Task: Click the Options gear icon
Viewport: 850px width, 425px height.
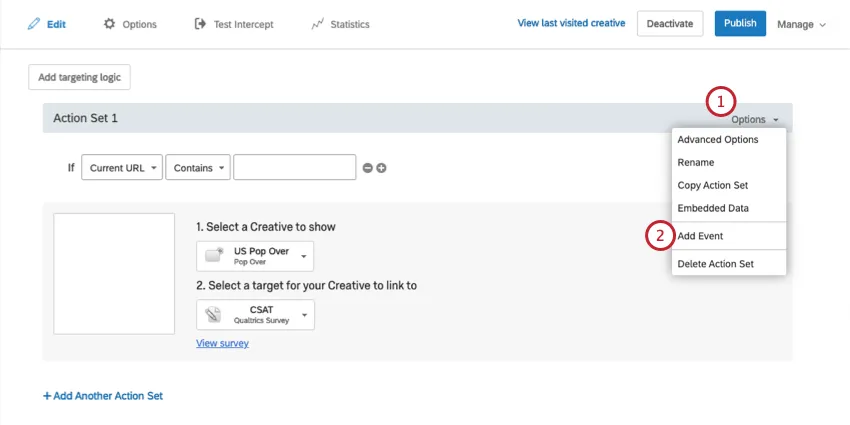Action: [109, 24]
